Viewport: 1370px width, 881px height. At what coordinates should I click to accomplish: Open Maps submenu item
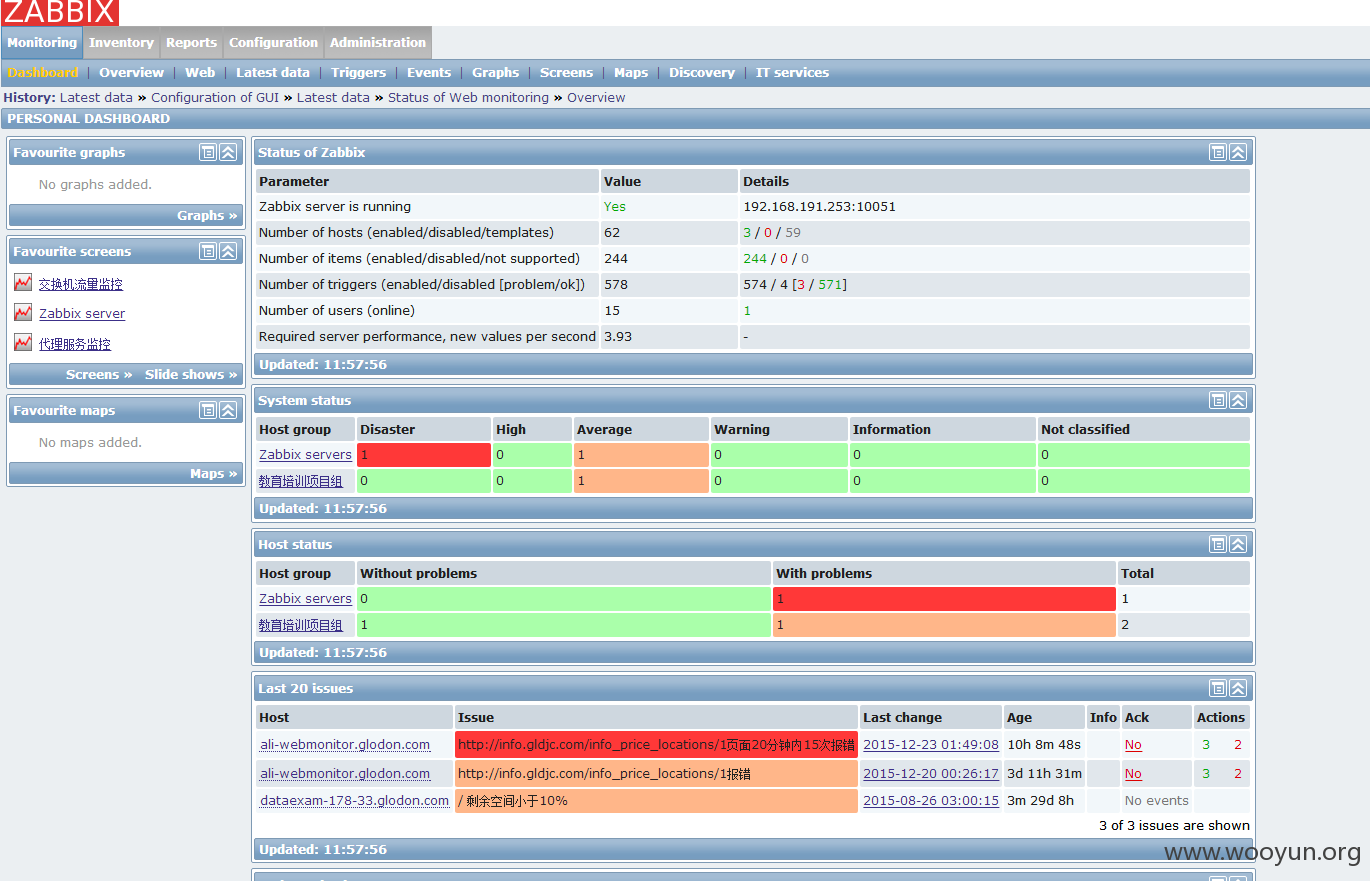point(631,72)
